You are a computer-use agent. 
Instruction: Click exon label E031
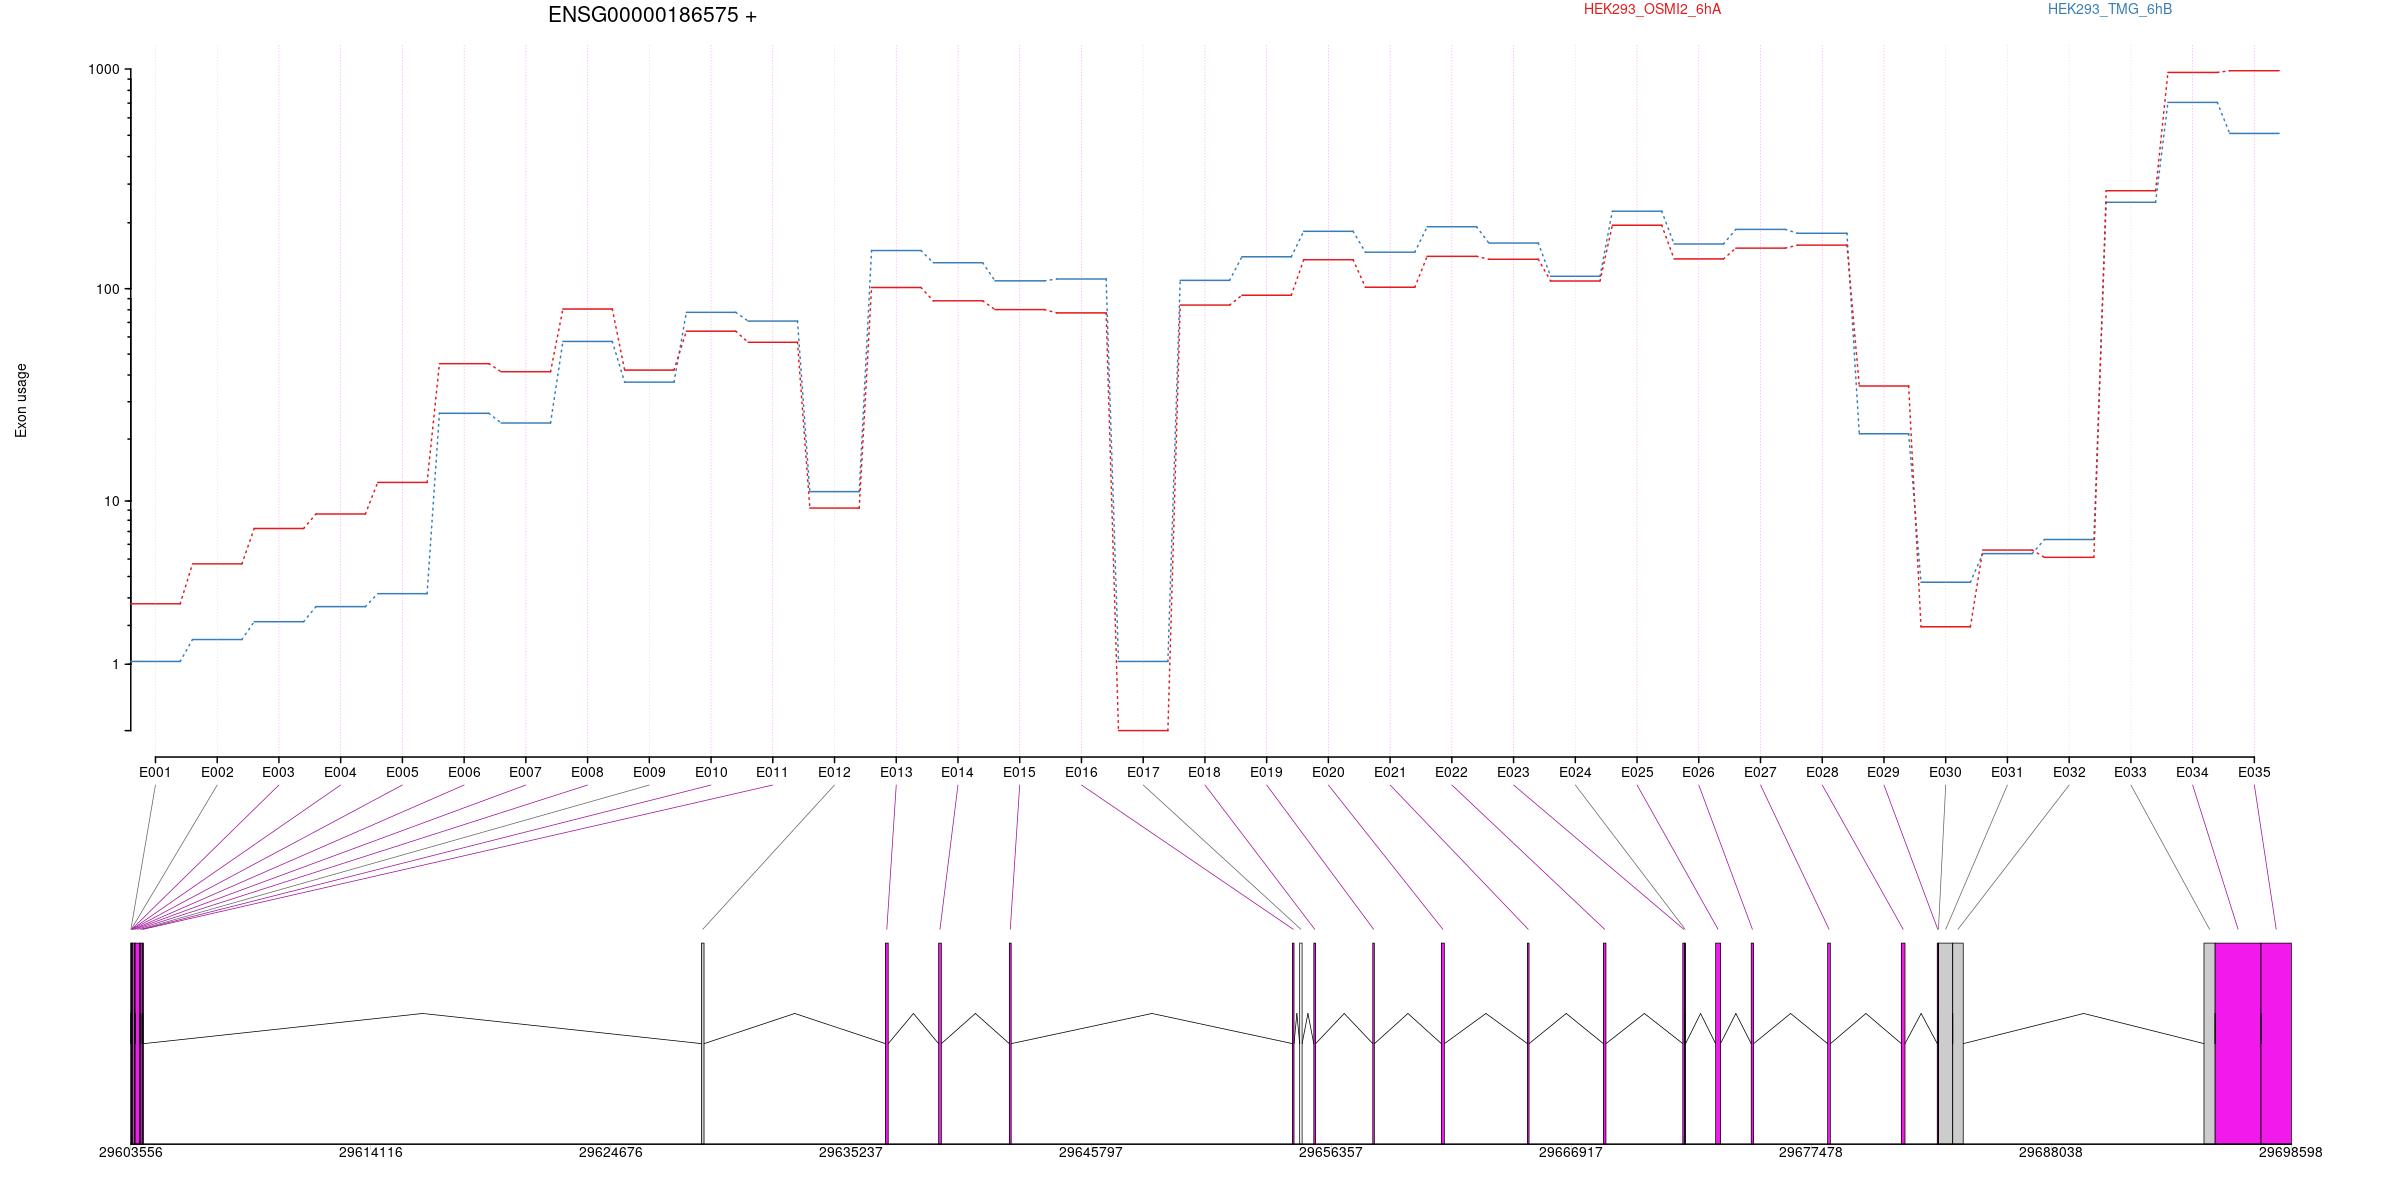[x=2007, y=772]
